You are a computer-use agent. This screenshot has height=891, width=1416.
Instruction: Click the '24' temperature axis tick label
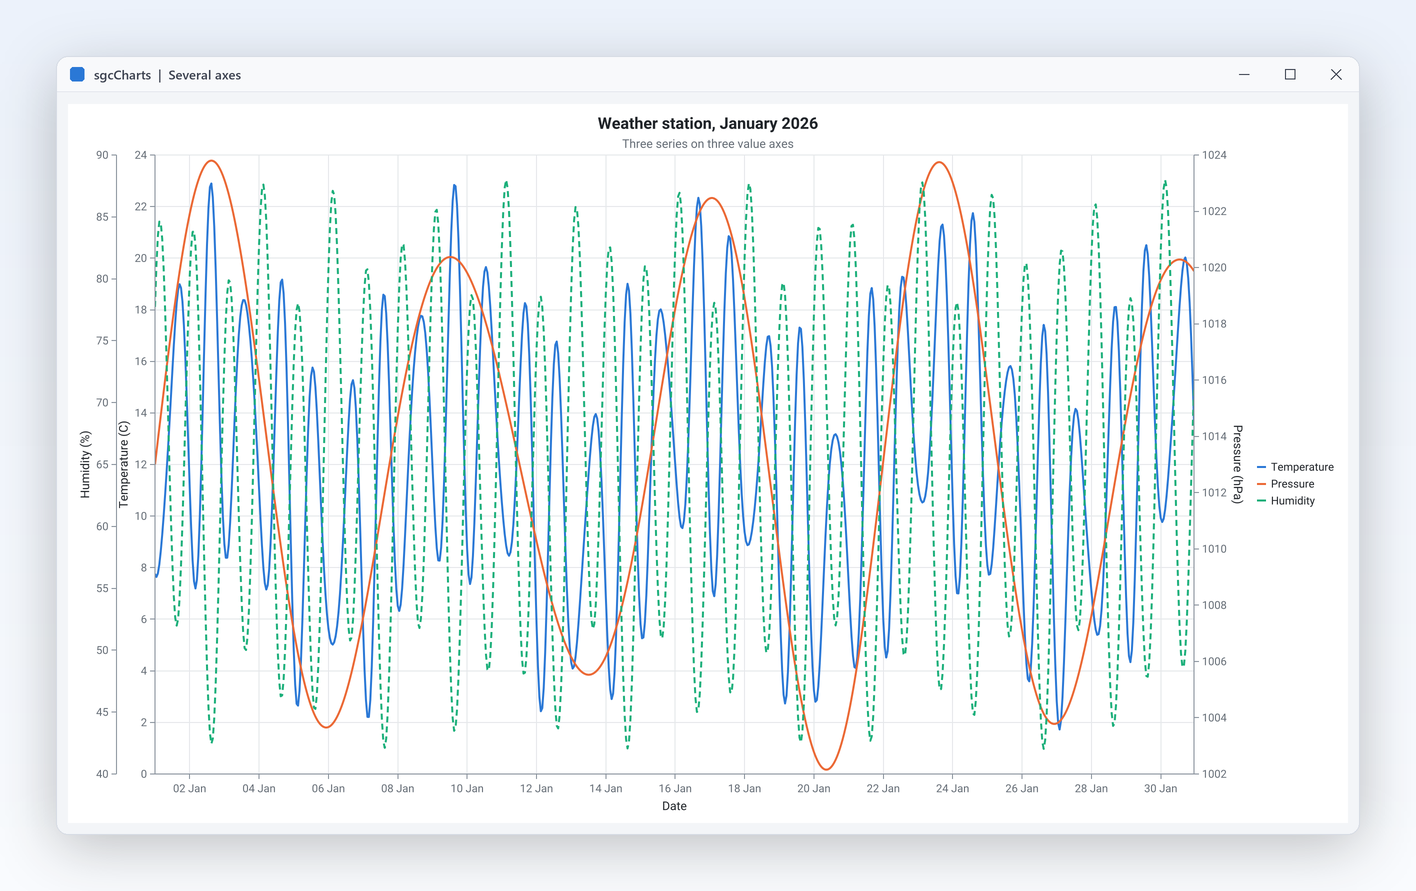point(141,155)
